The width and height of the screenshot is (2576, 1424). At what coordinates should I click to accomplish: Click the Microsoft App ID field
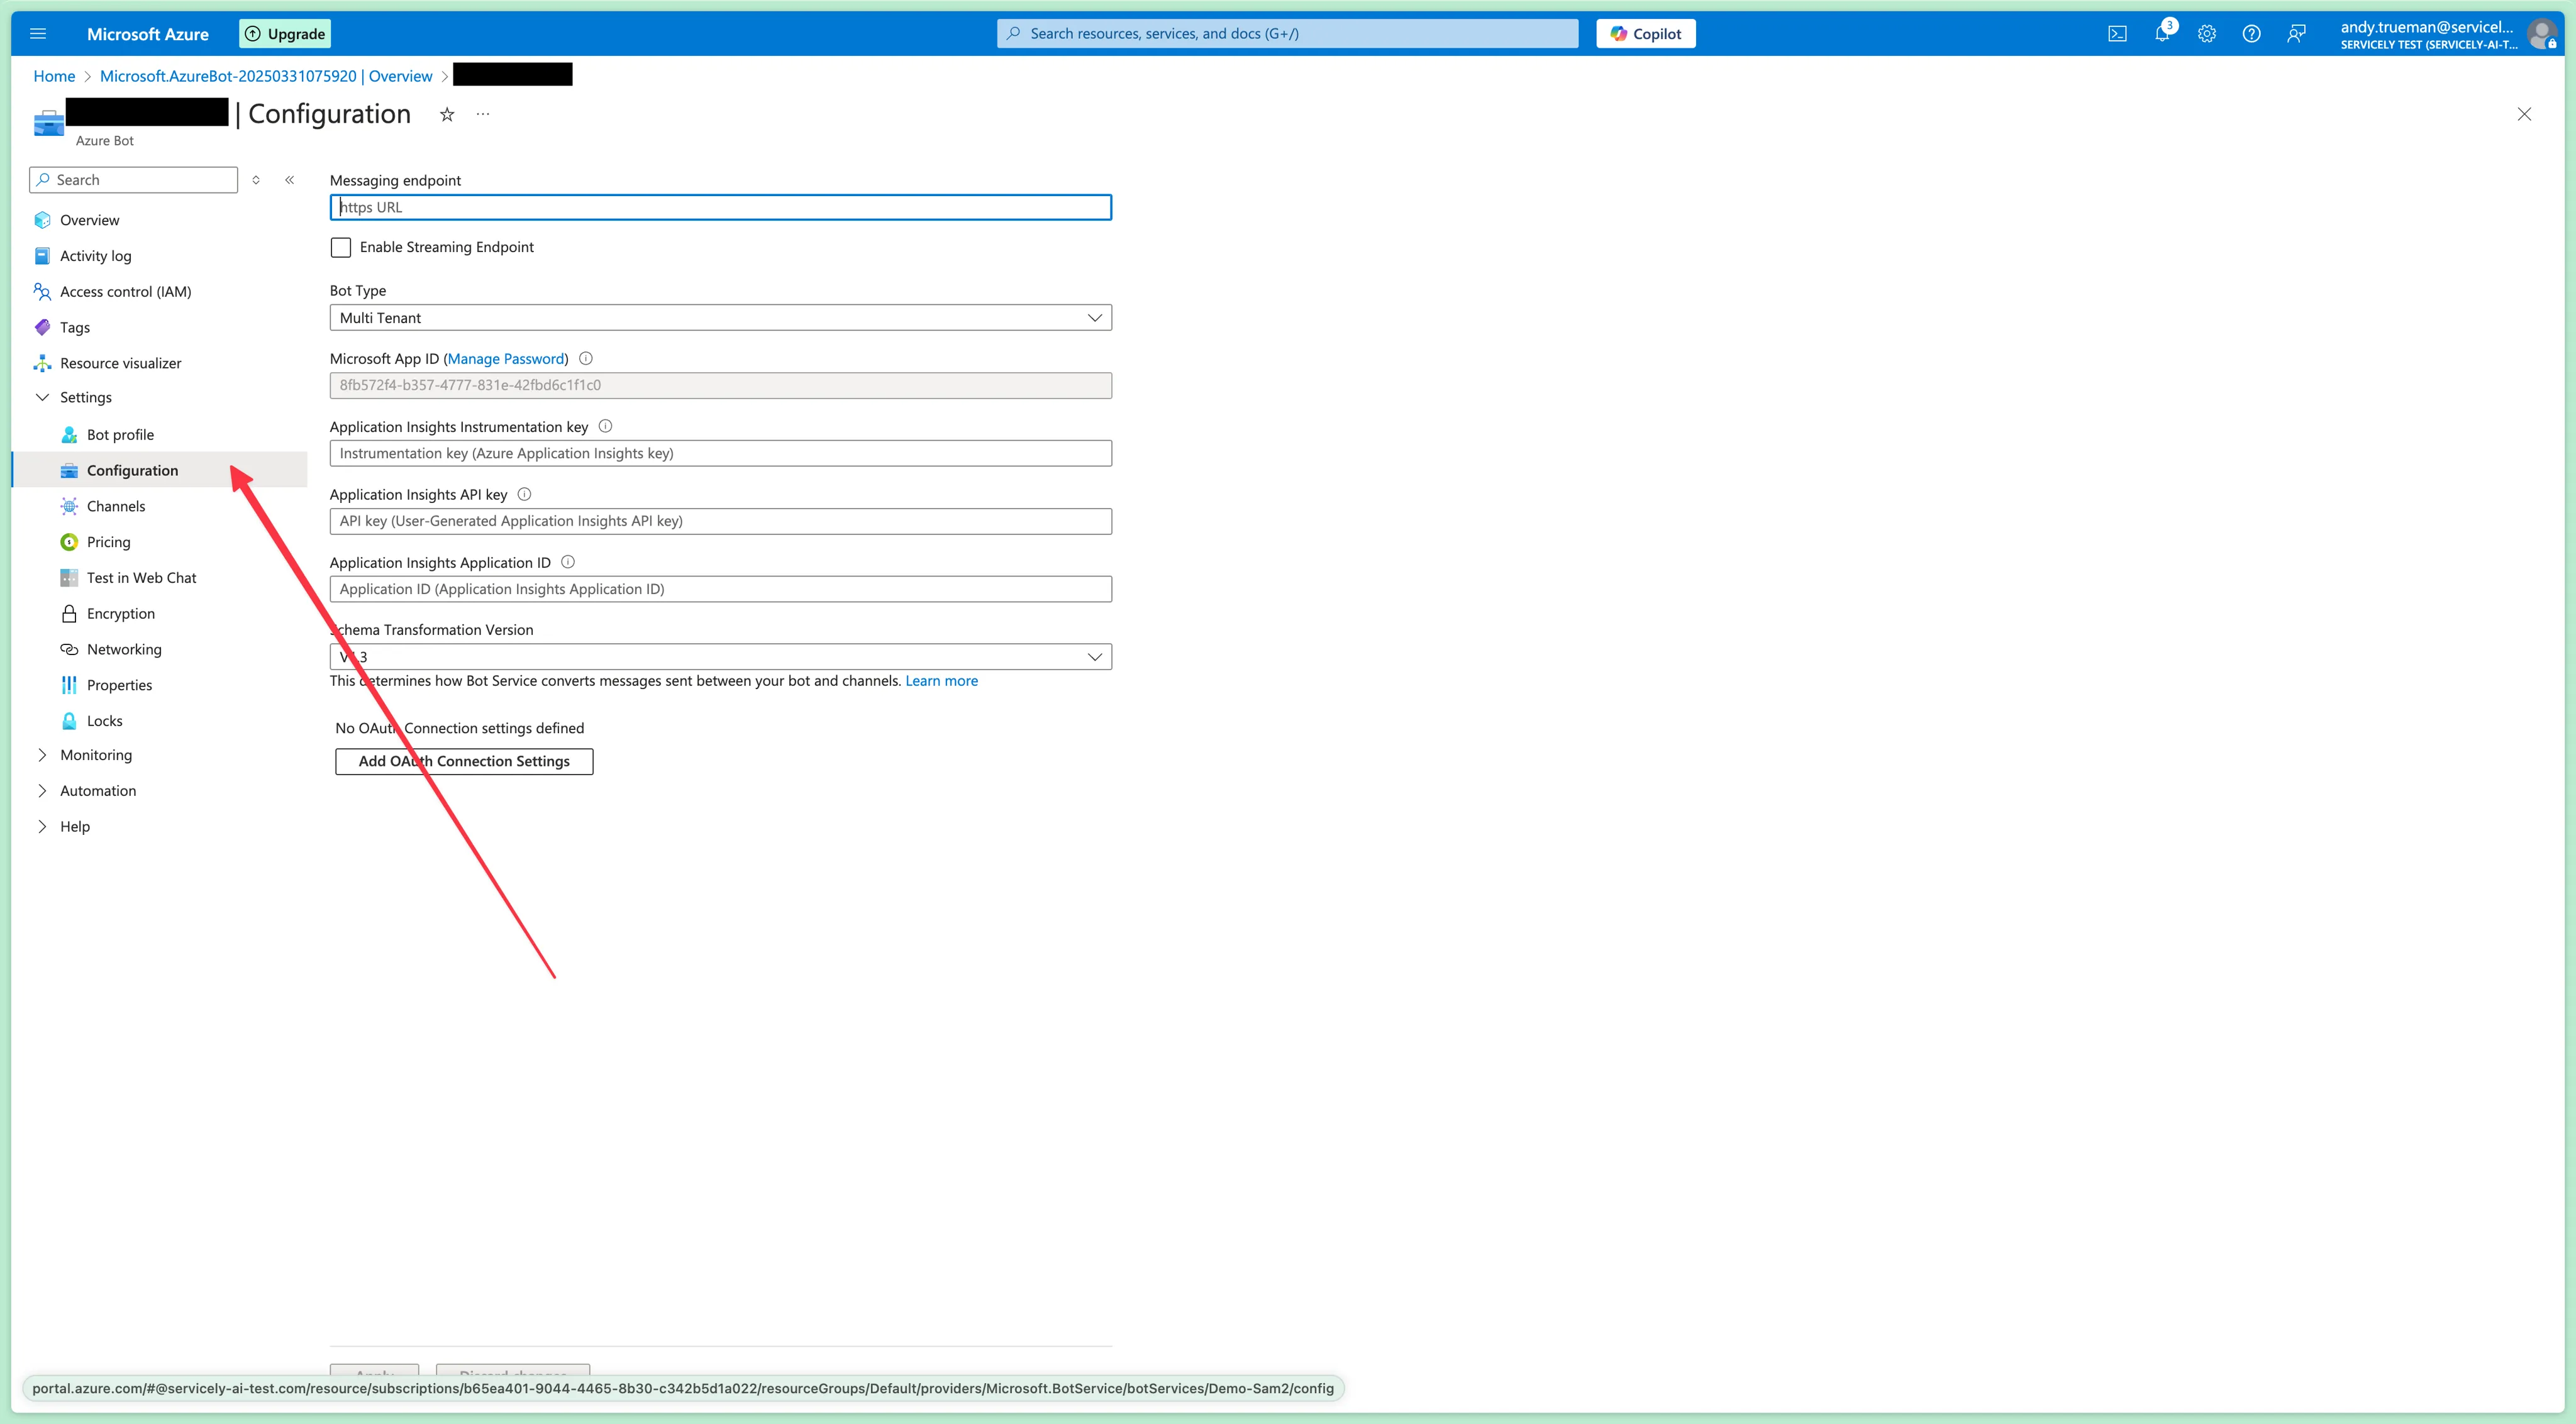721,385
